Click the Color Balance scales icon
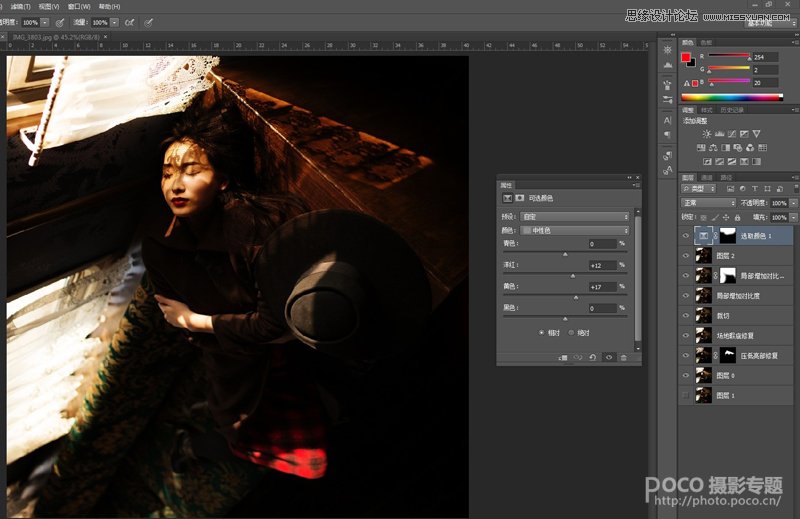This screenshot has height=519, width=800. (715, 147)
